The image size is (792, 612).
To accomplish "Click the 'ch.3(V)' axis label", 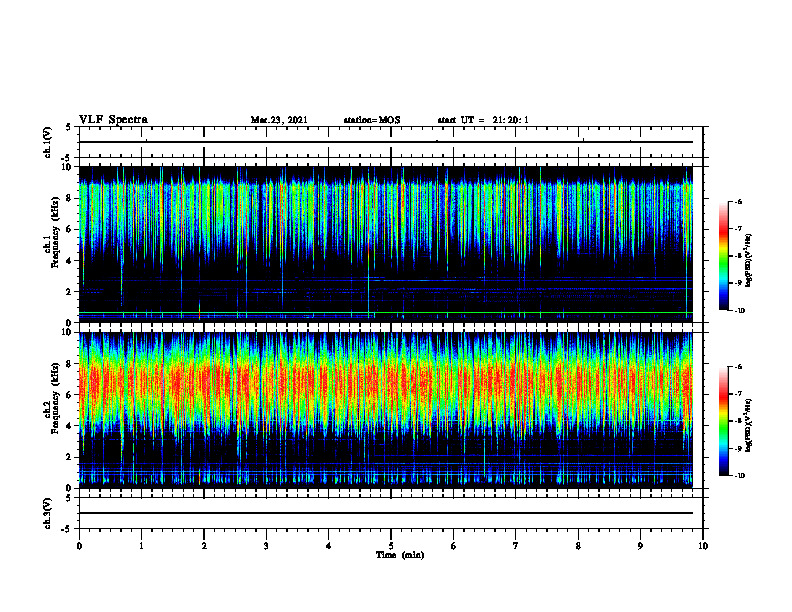I will click(47, 513).
